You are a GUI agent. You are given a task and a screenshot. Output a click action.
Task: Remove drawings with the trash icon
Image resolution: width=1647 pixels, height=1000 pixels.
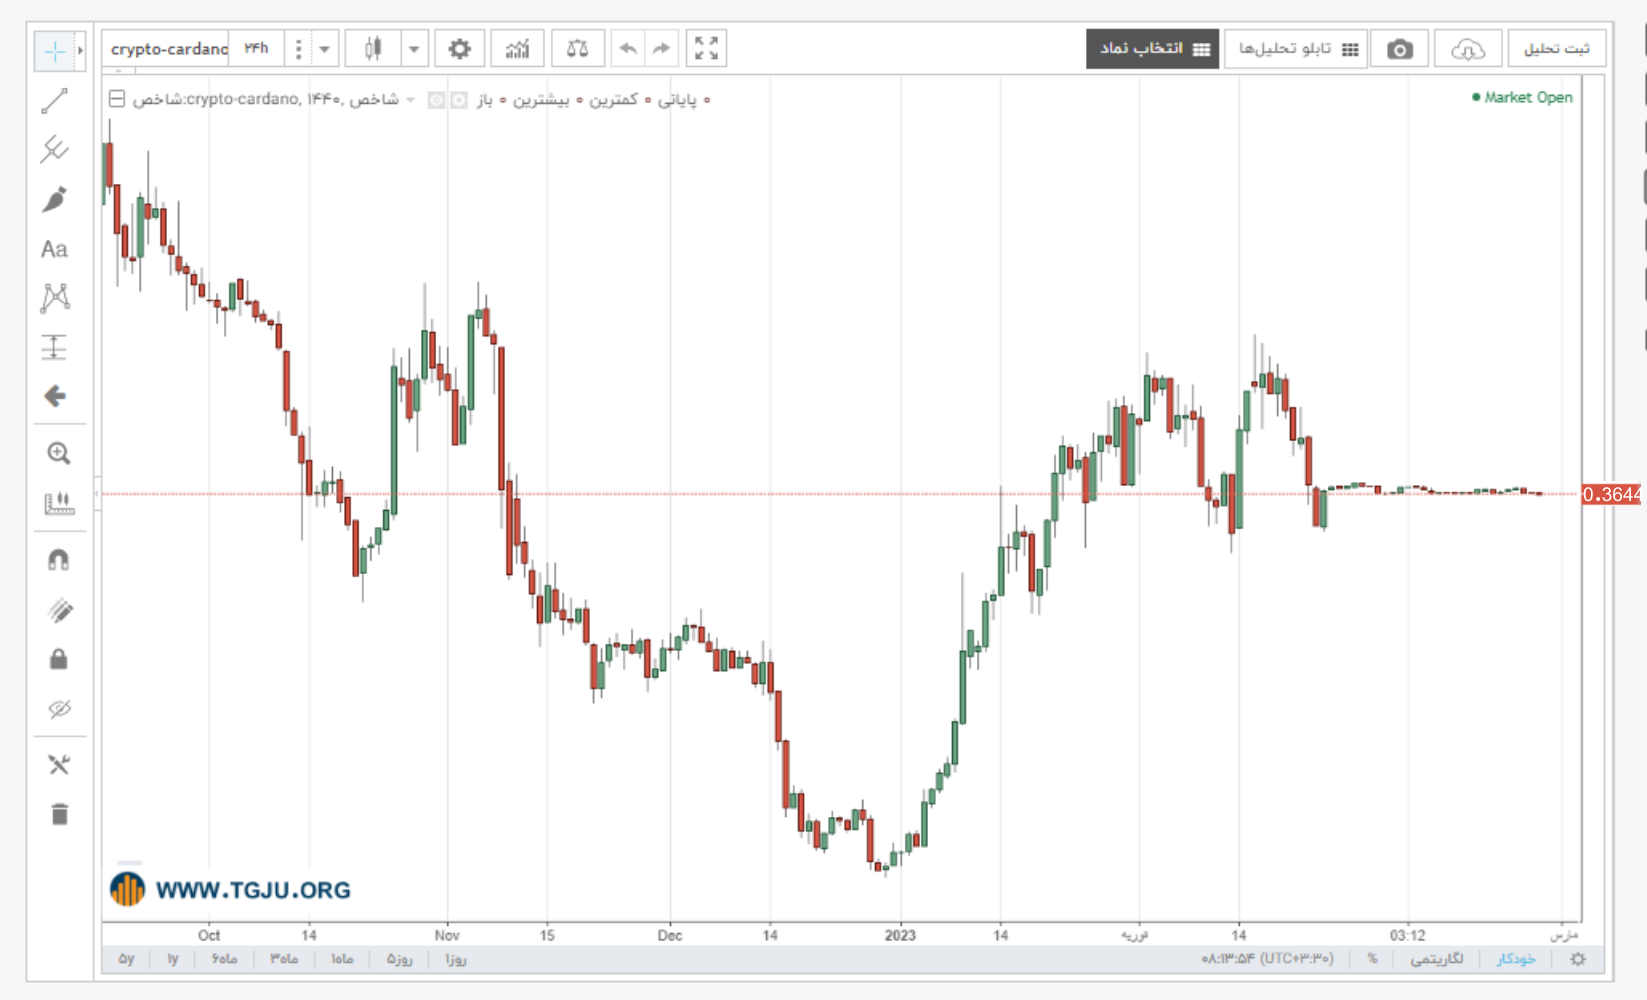(x=59, y=814)
